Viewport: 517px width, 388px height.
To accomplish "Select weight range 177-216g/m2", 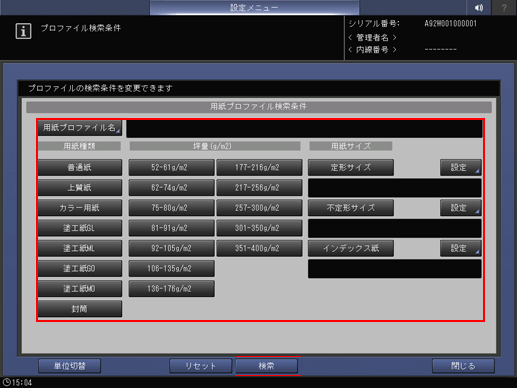I will [x=259, y=167].
